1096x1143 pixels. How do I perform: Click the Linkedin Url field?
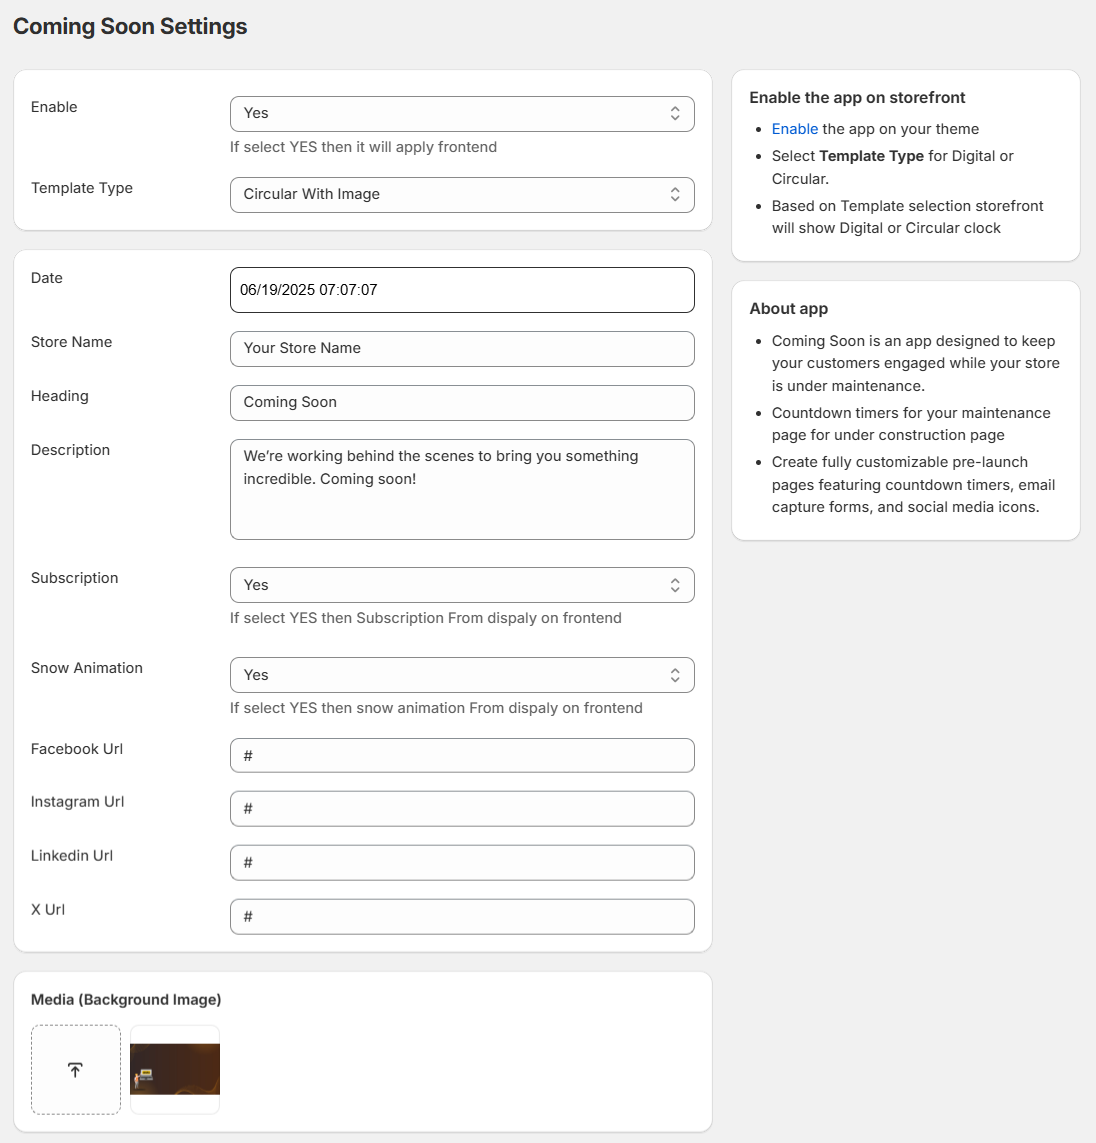[462, 863]
